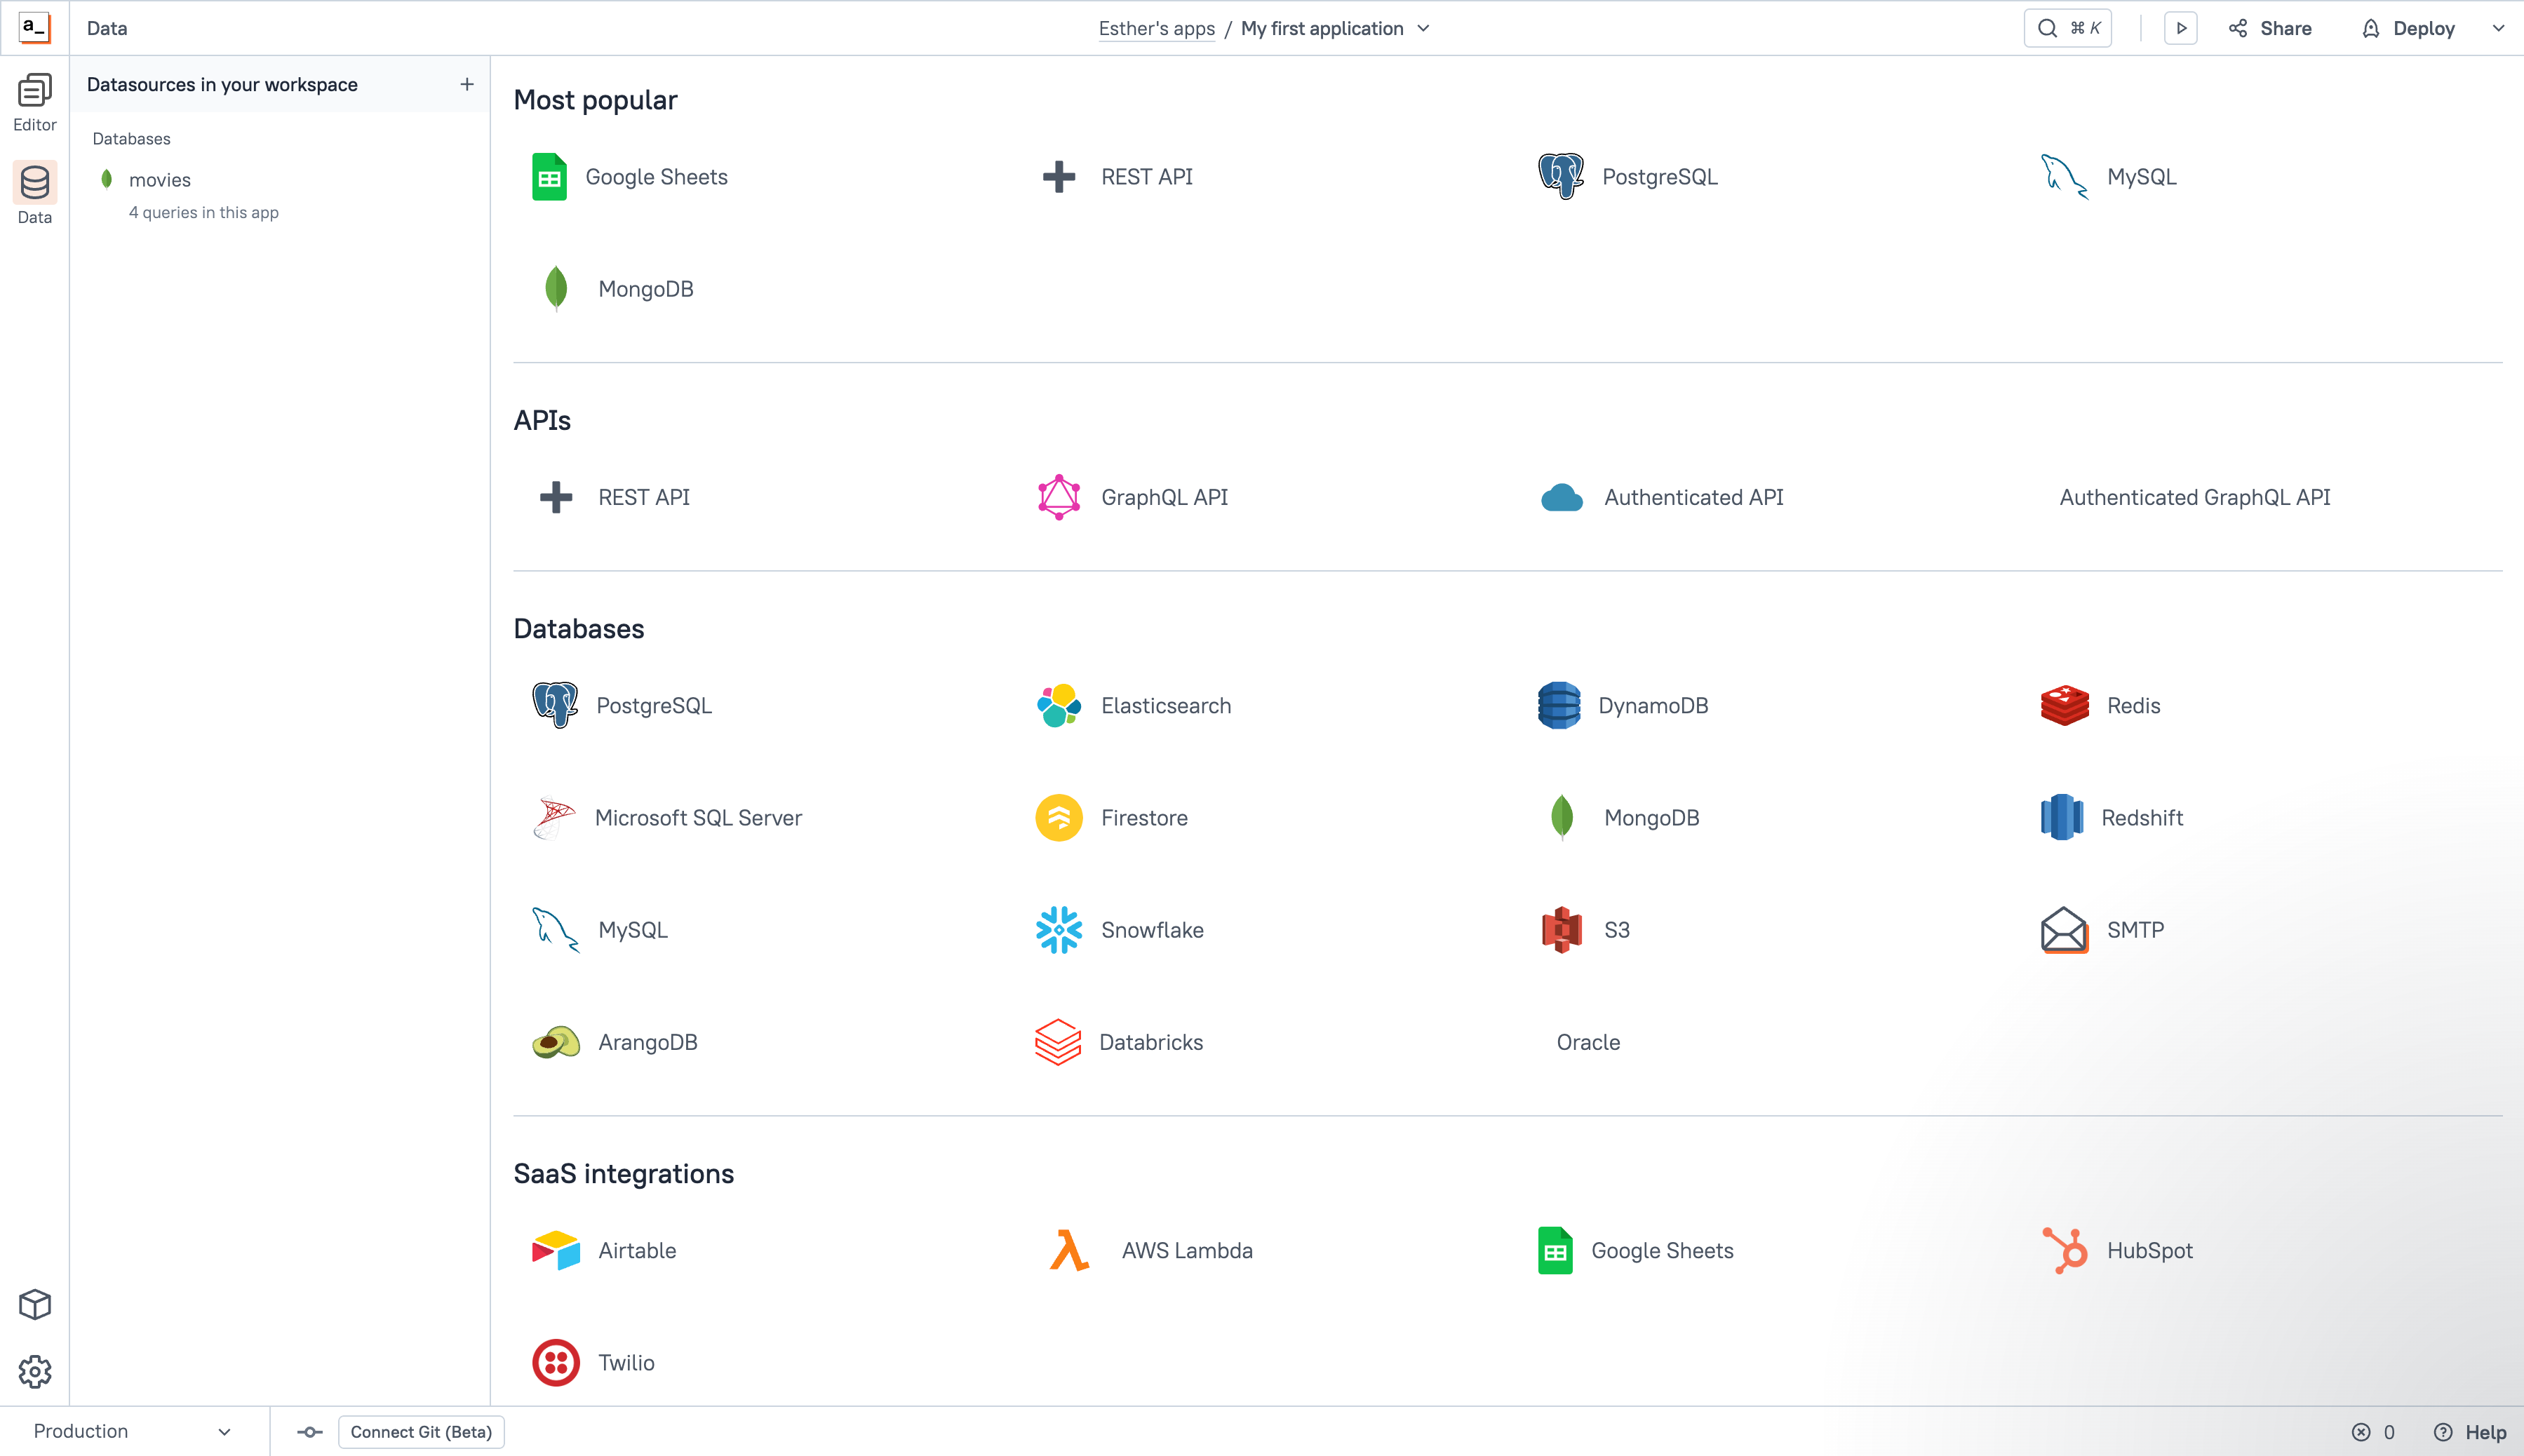Click the Twilio integration icon
Image resolution: width=2524 pixels, height=1456 pixels.
pos(555,1362)
